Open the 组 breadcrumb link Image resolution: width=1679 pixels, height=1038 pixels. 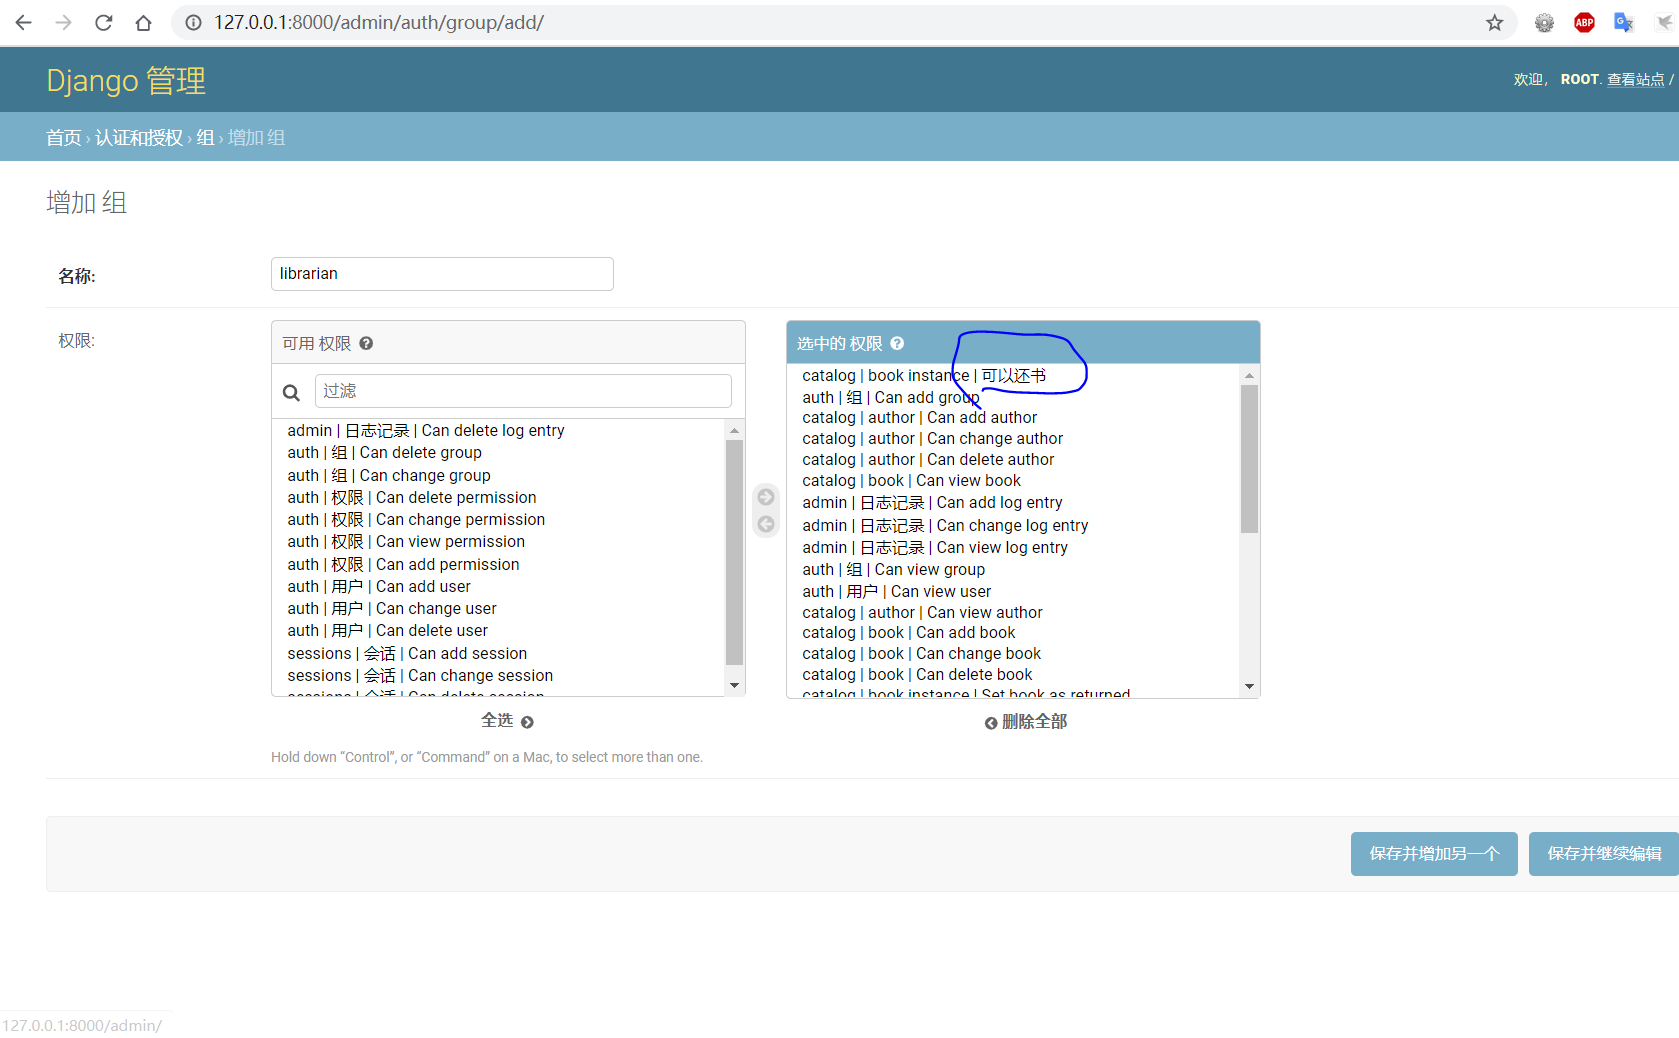(x=205, y=137)
